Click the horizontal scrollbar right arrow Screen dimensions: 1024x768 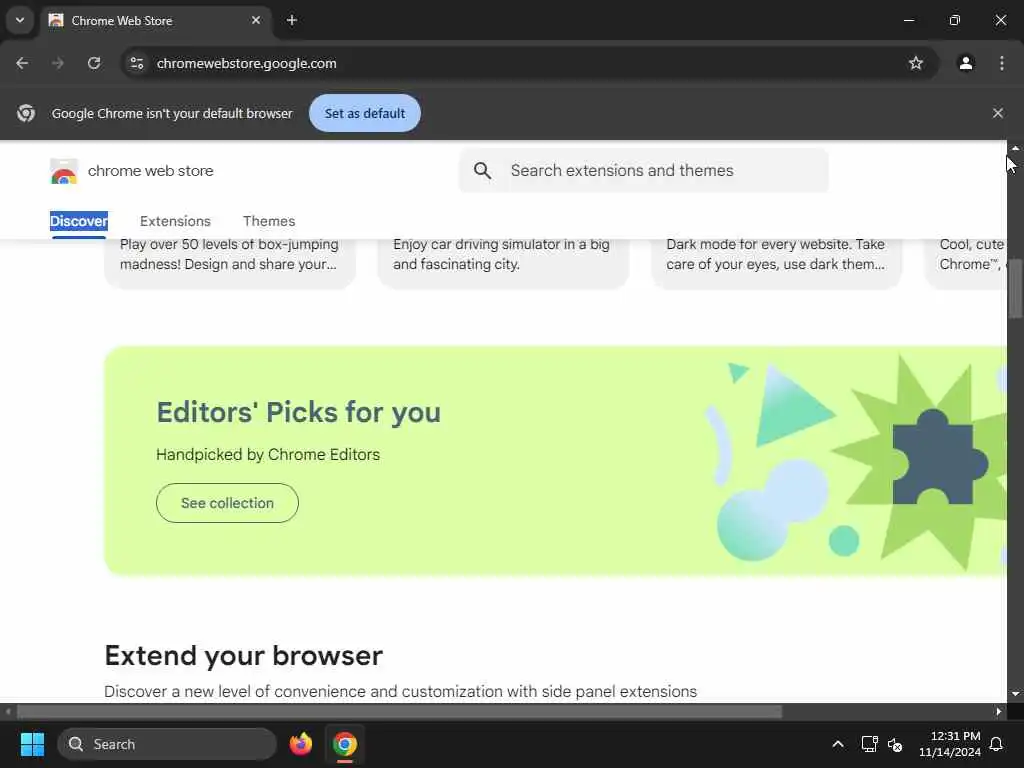(x=999, y=712)
